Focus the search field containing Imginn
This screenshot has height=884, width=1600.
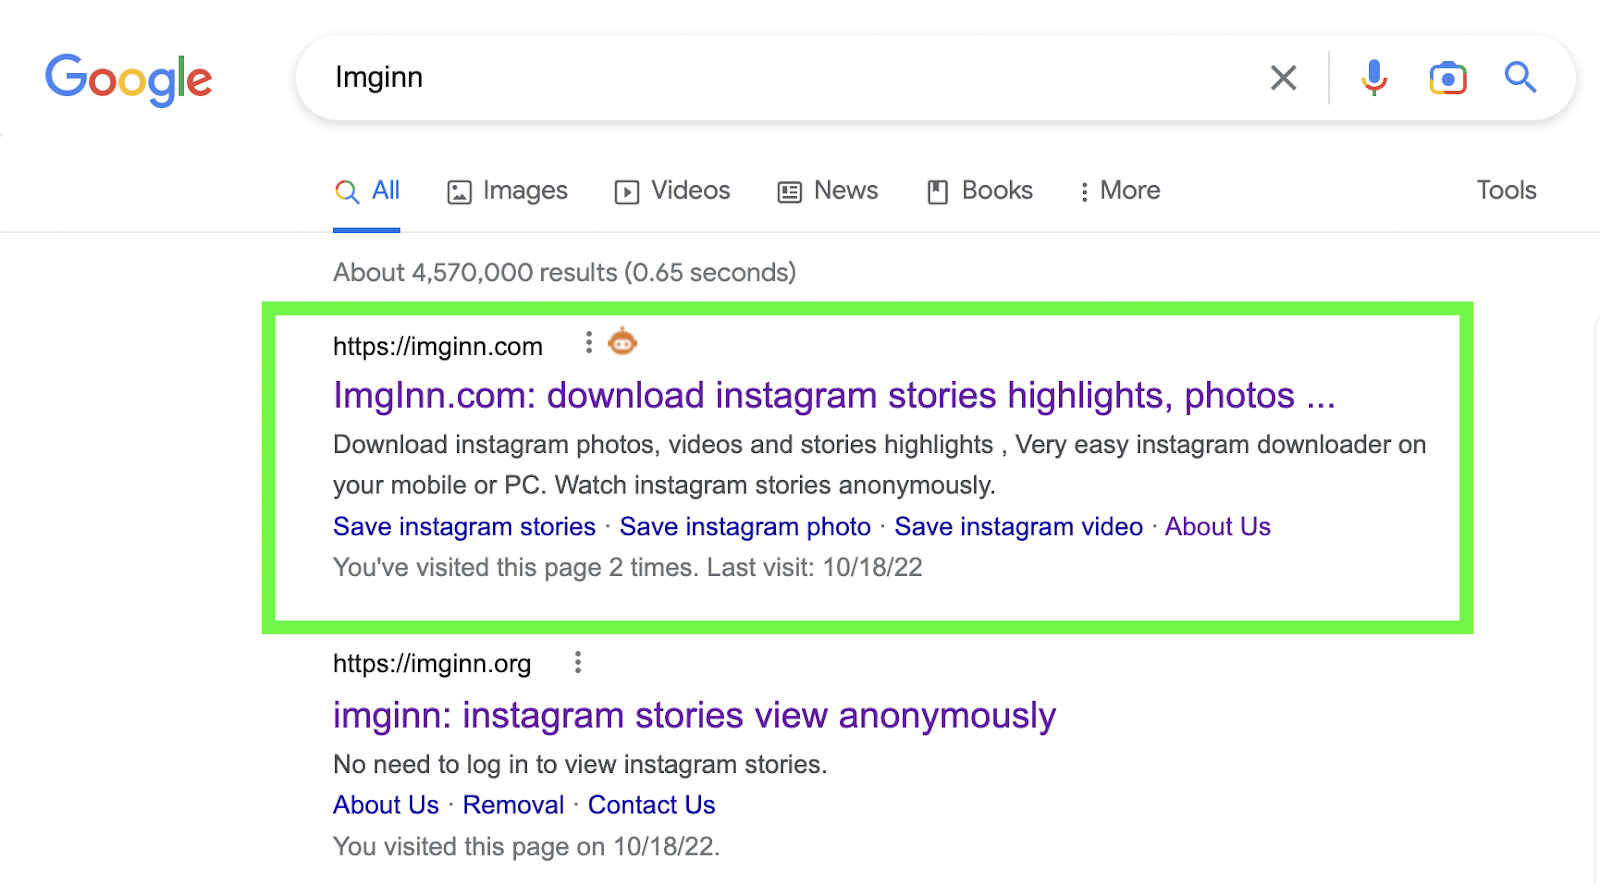[x=780, y=77]
